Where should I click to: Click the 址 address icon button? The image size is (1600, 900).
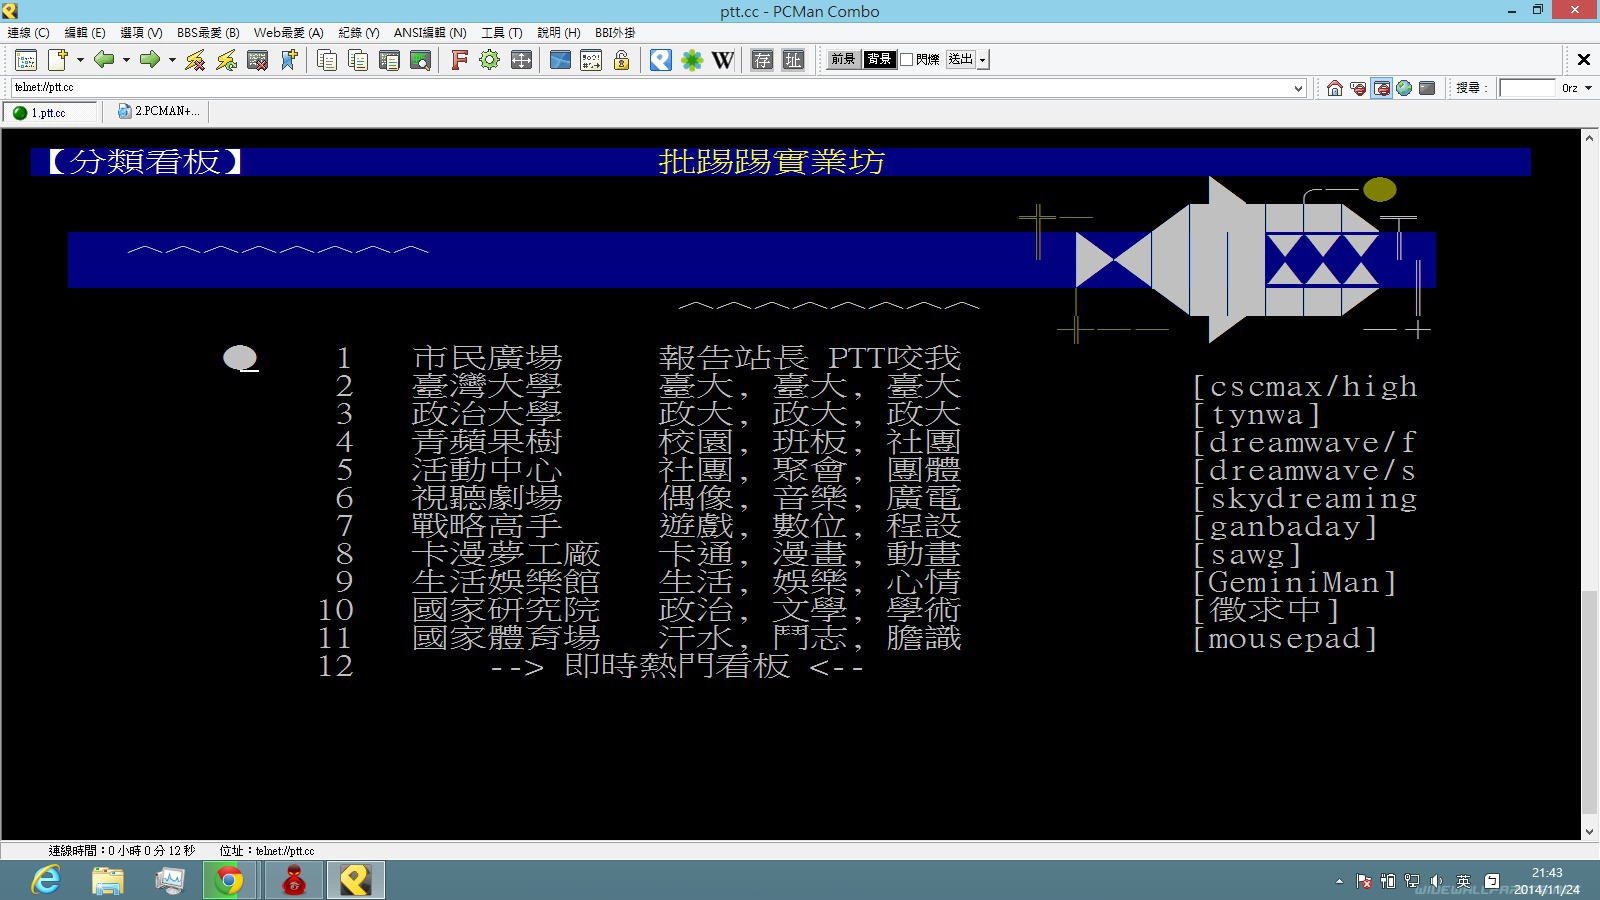[x=793, y=60]
